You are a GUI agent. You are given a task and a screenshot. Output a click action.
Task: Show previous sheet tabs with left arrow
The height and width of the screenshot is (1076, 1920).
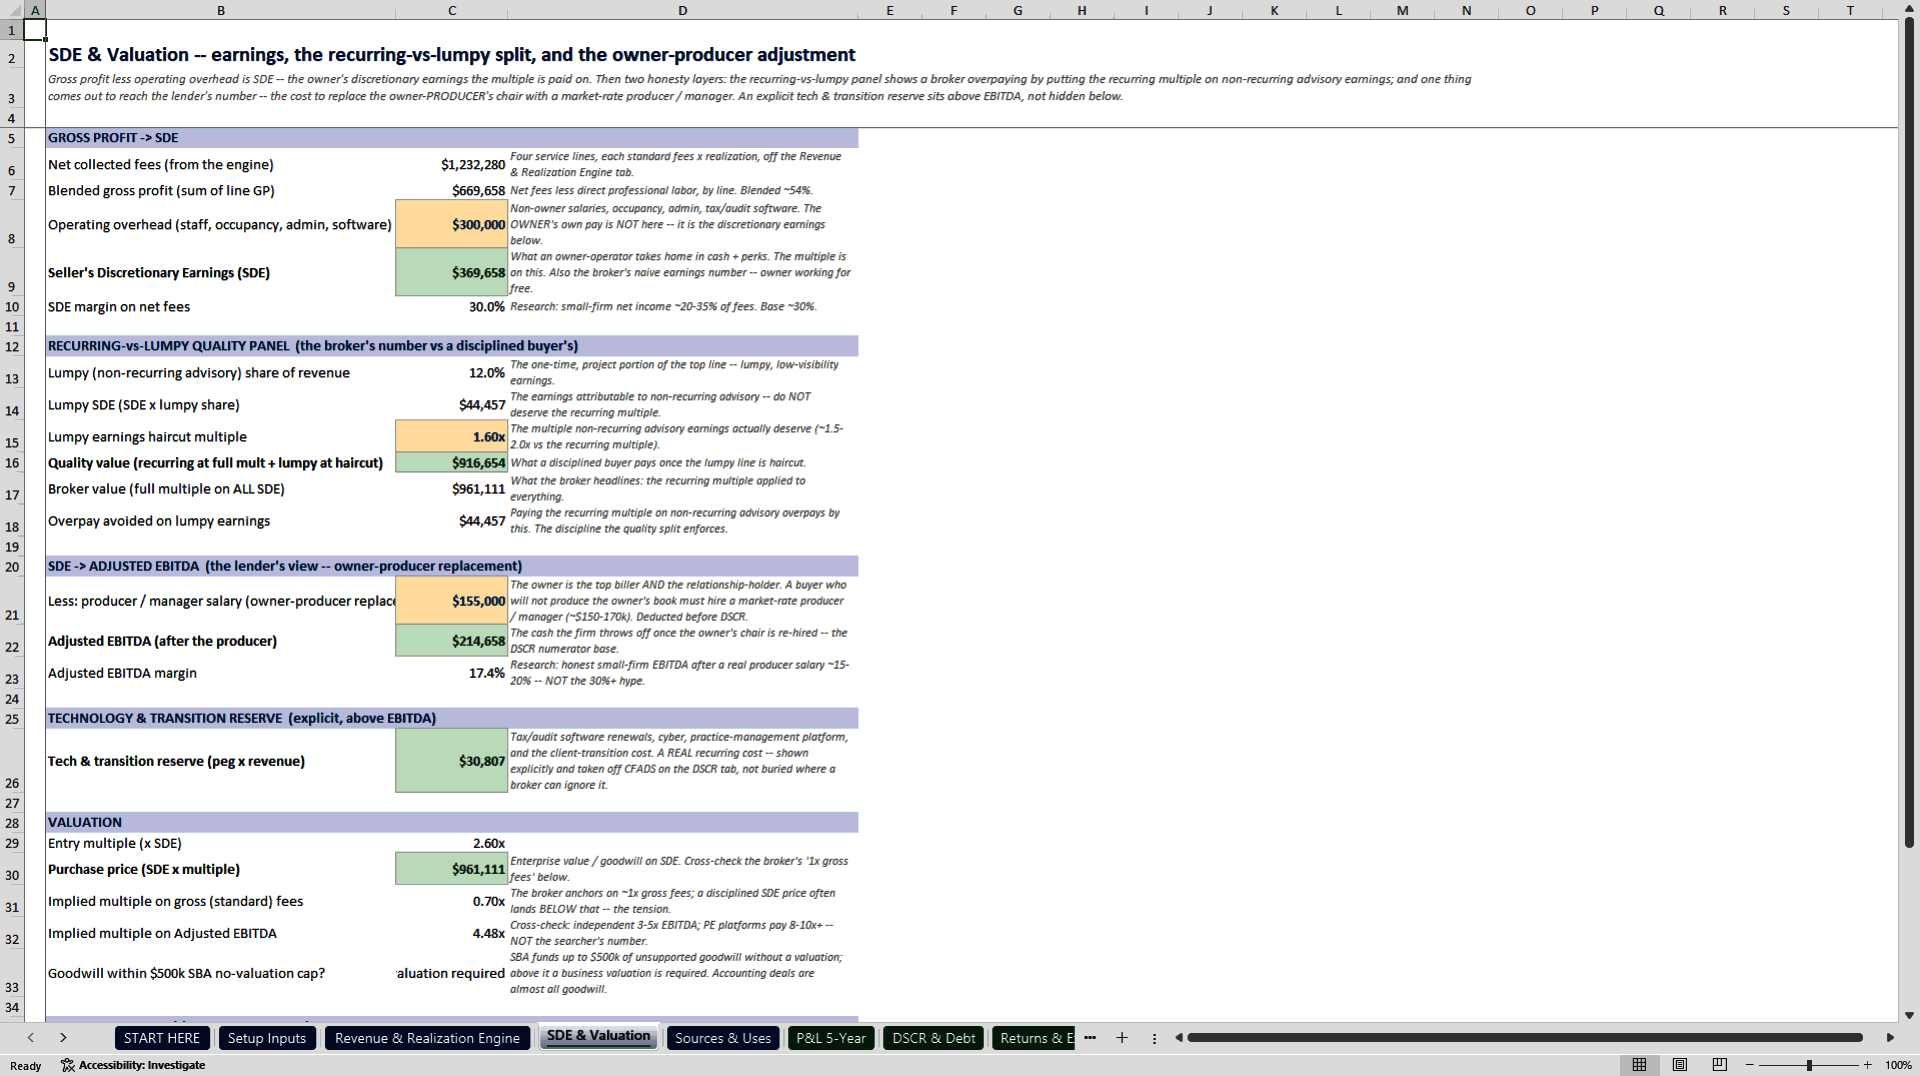pyautogui.click(x=31, y=1038)
